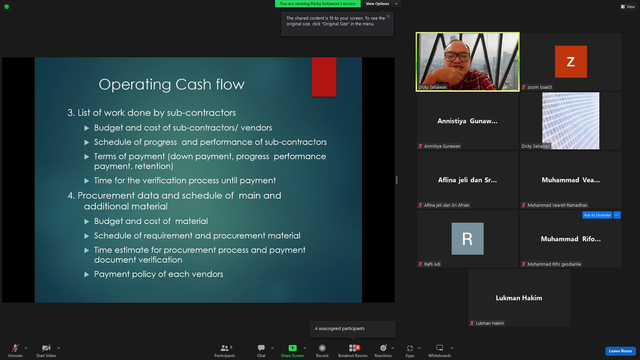Select Muhammad Vearell Ramadhan's tile
The image size is (640, 360).
pyautogui.click(x=571, y=180)
